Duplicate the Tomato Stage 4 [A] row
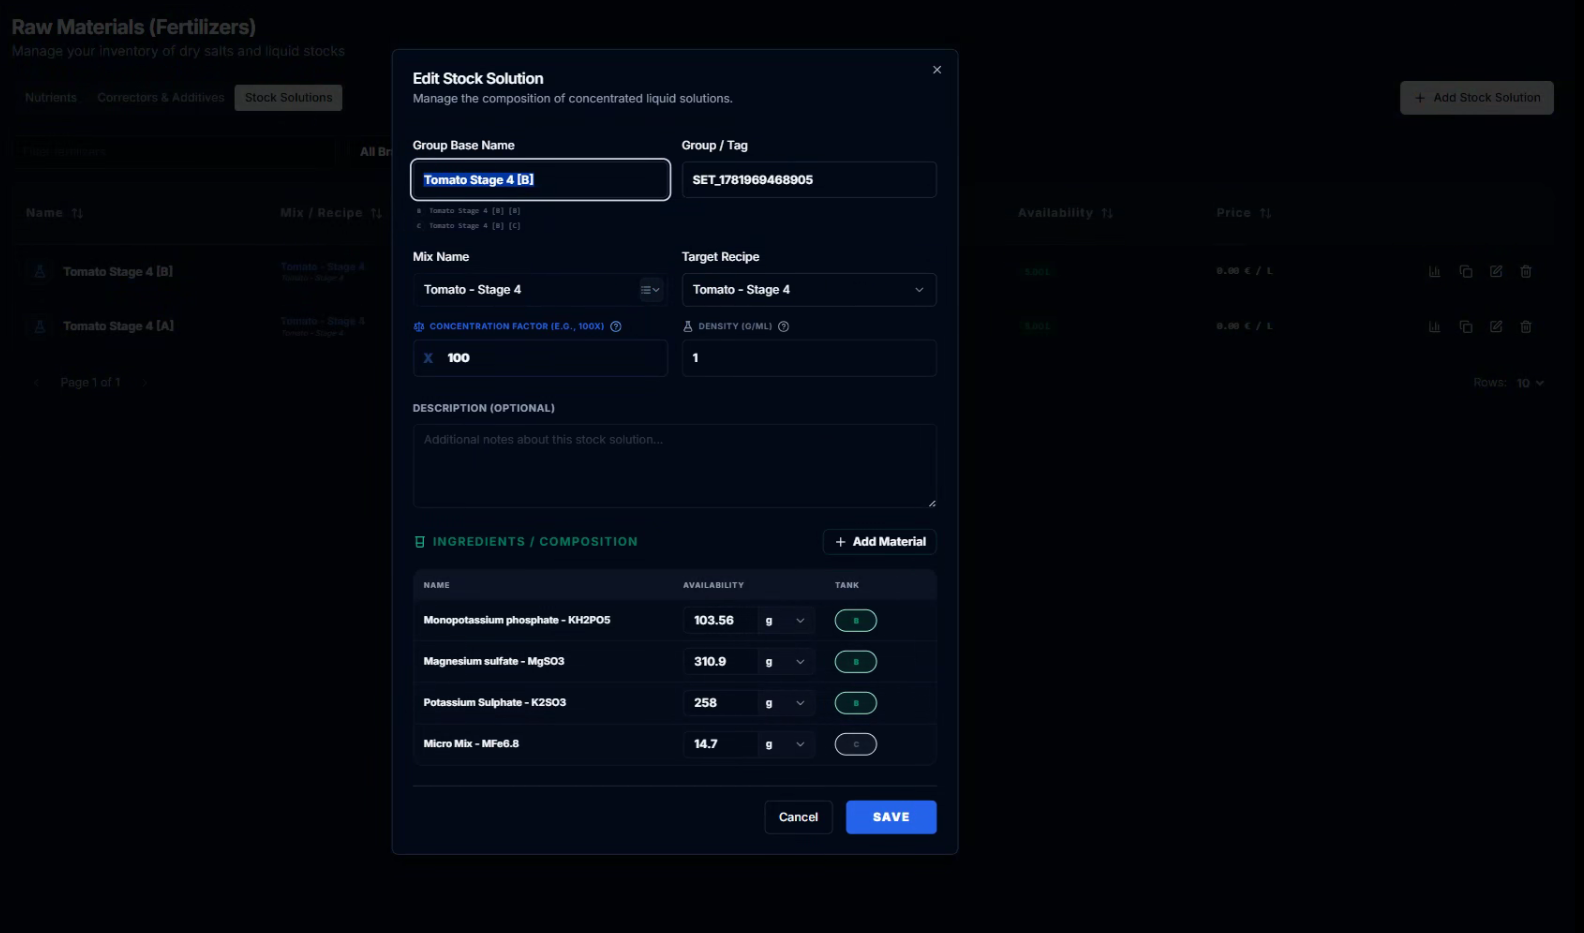 tap(1466, 327)
